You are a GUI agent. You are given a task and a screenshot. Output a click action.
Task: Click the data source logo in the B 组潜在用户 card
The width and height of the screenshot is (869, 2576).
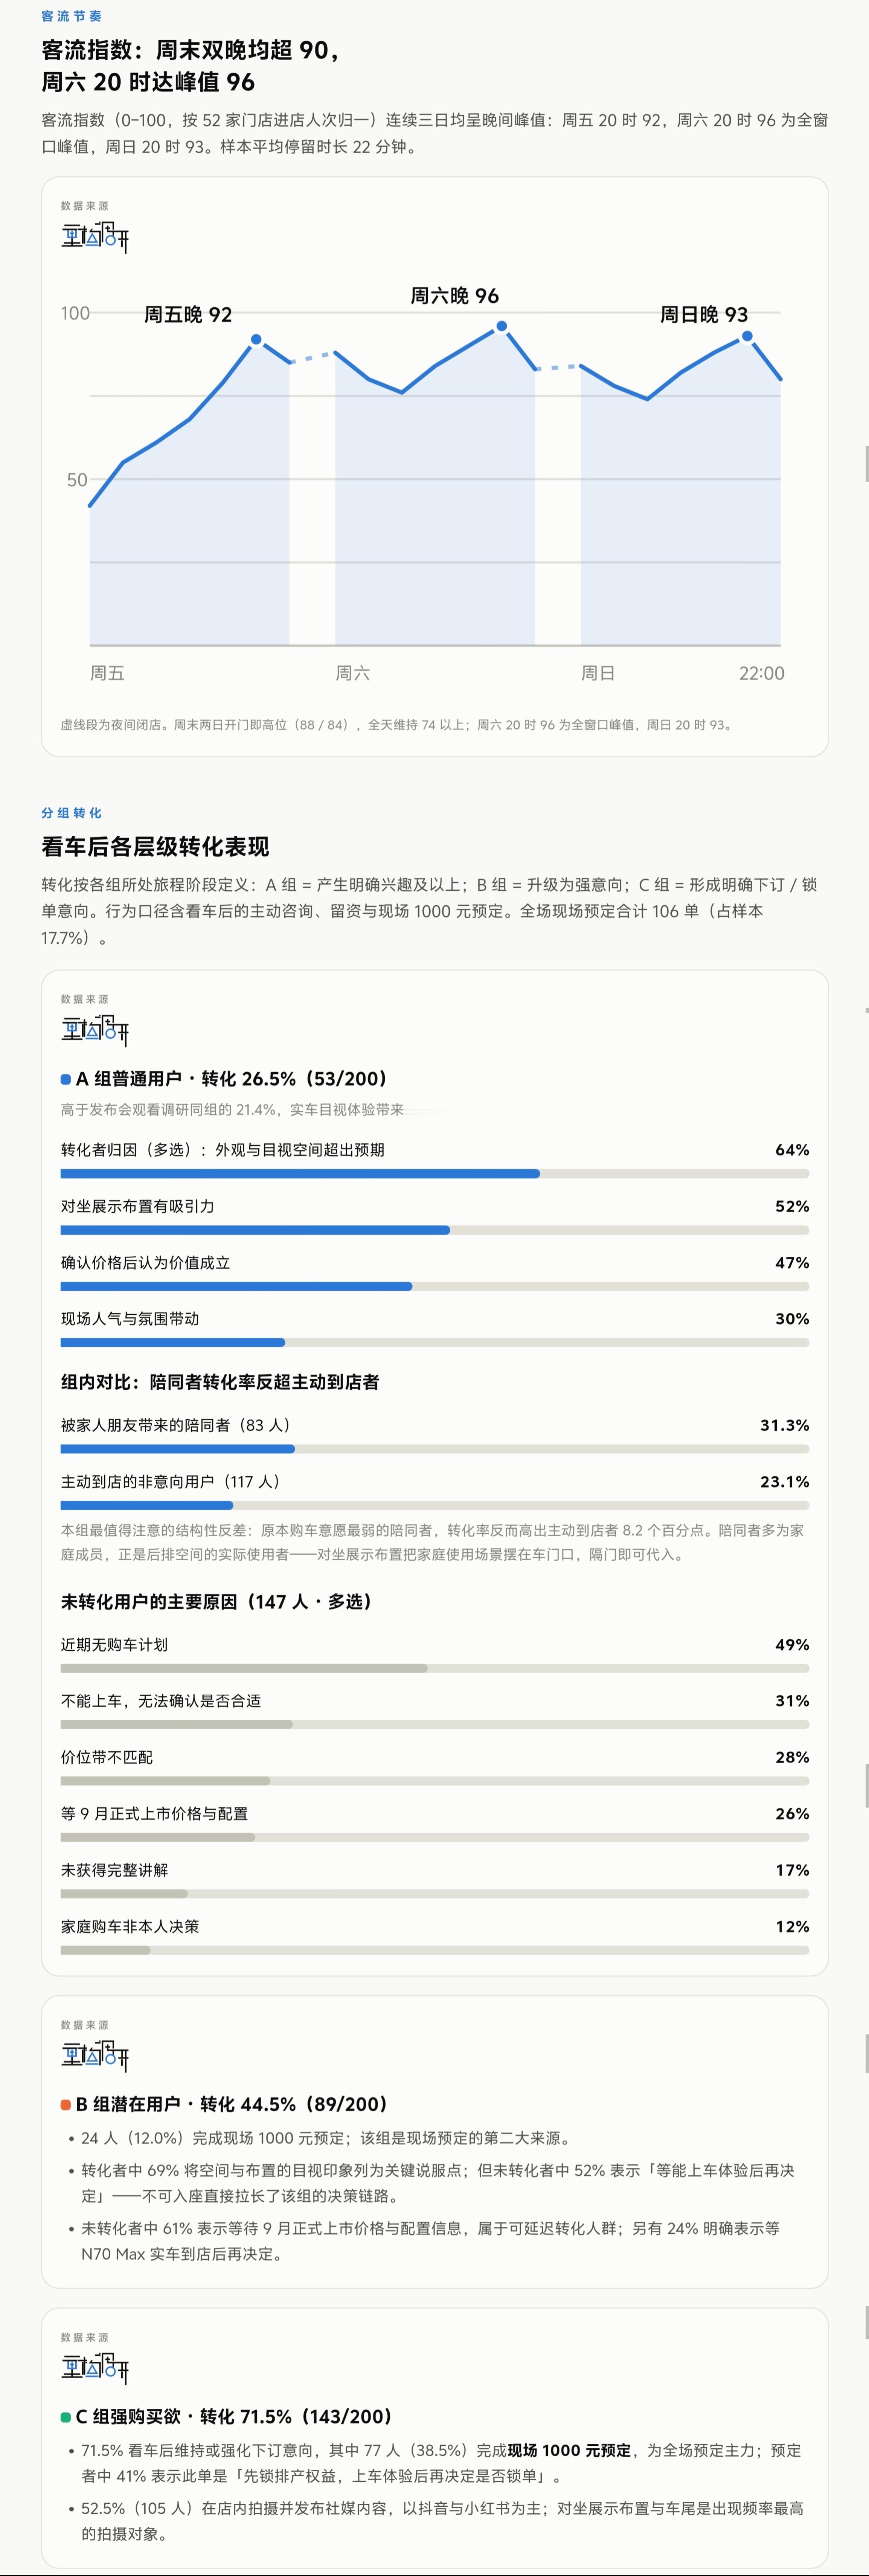pyautogui.click(x=95, y=2056)
